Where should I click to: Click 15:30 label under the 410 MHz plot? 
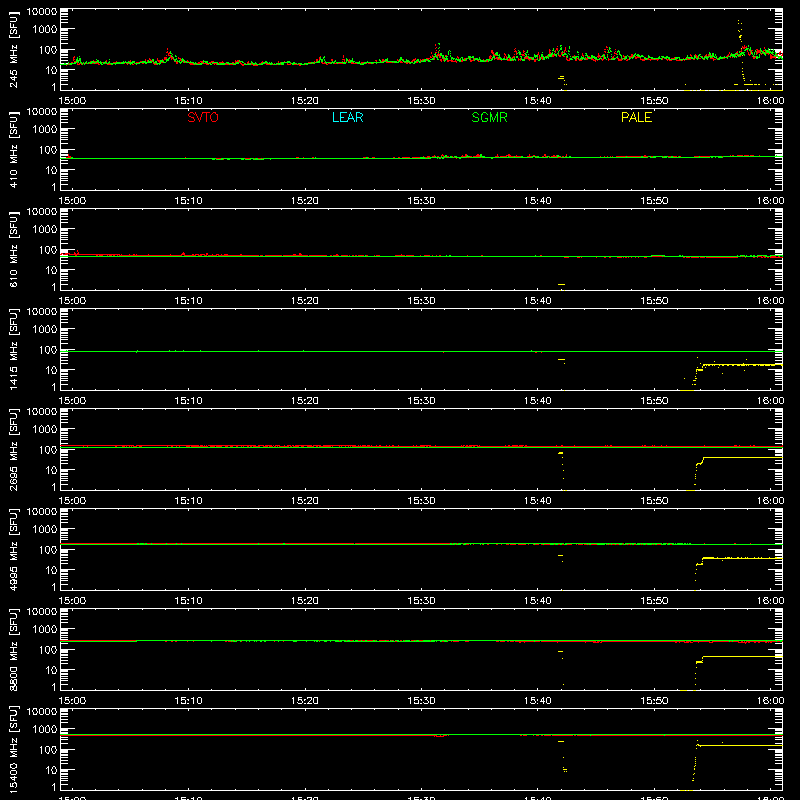pyautogui.click(x=421, y=201)
